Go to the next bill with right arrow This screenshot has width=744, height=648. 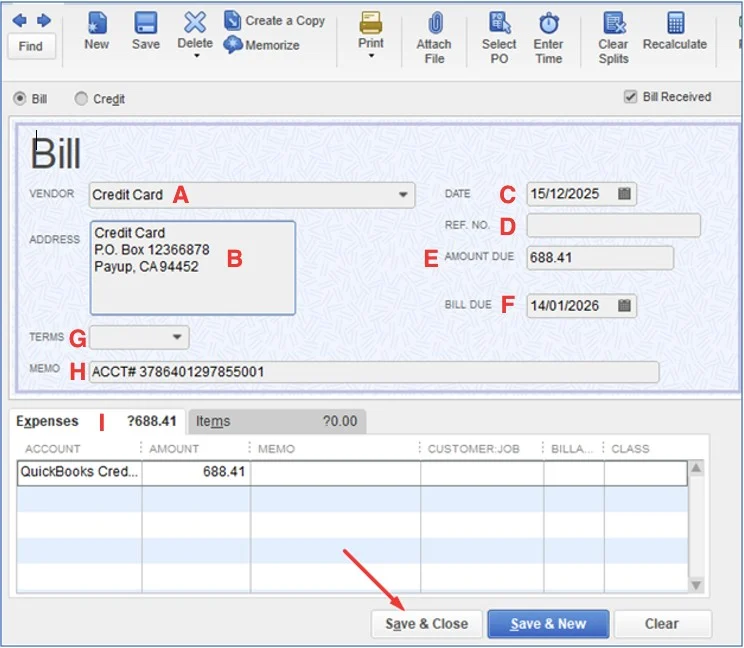[x=44, y=20]
